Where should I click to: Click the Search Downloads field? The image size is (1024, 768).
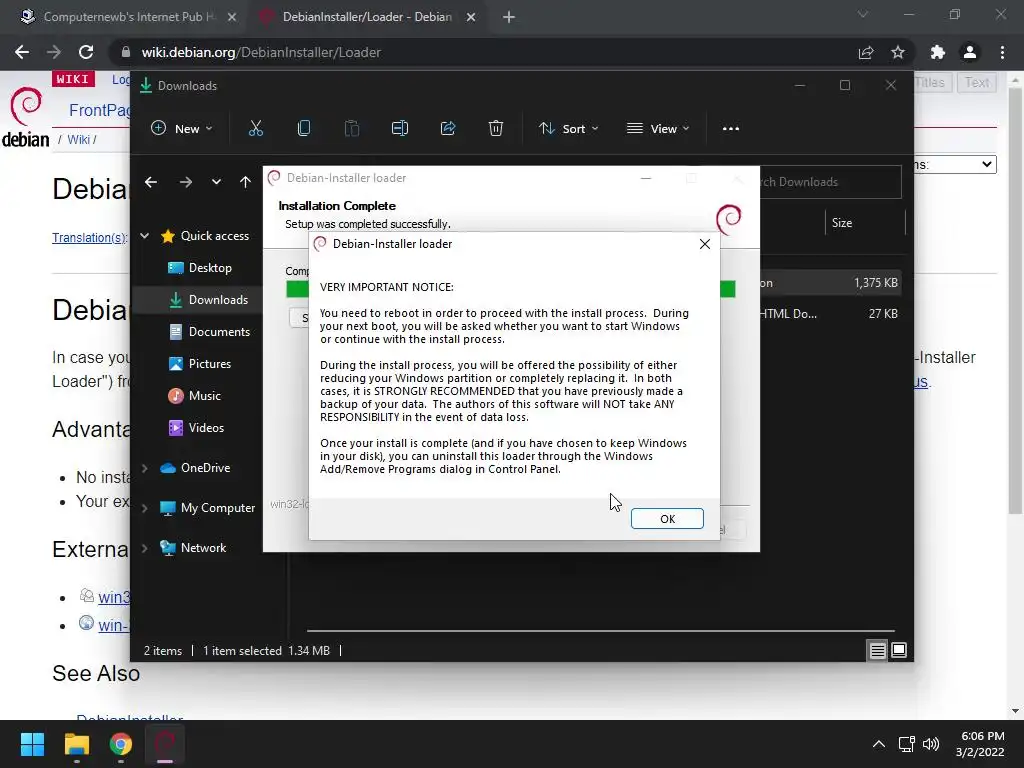coord(830,182)
